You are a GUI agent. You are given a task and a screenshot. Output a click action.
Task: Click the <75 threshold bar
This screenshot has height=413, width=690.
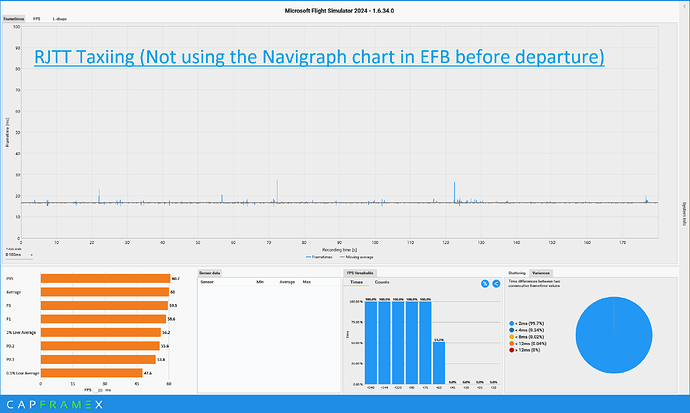coord(425,343)
